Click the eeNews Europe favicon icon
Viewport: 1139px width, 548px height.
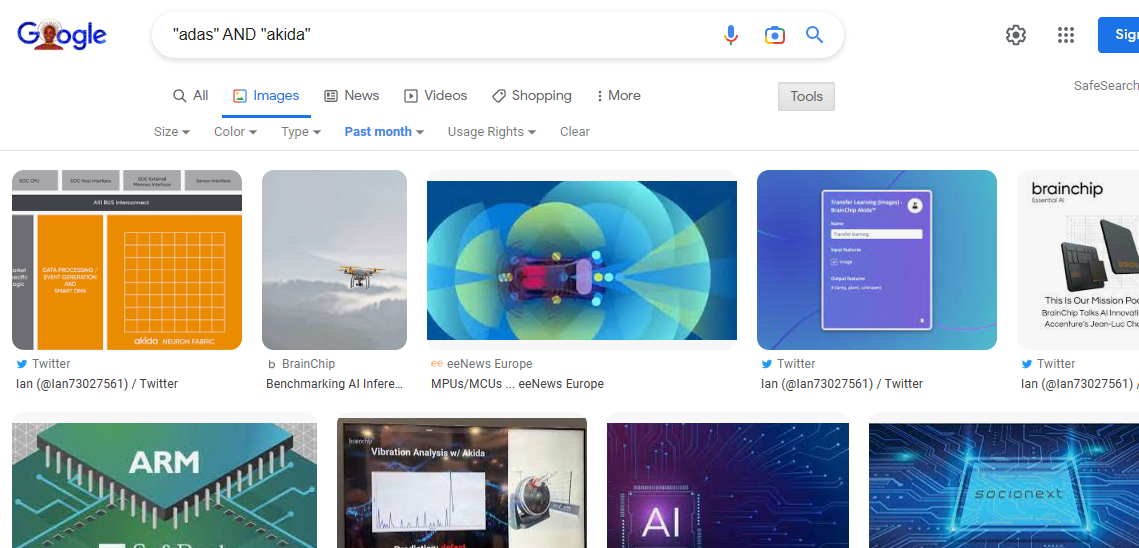tap(437, 363)
